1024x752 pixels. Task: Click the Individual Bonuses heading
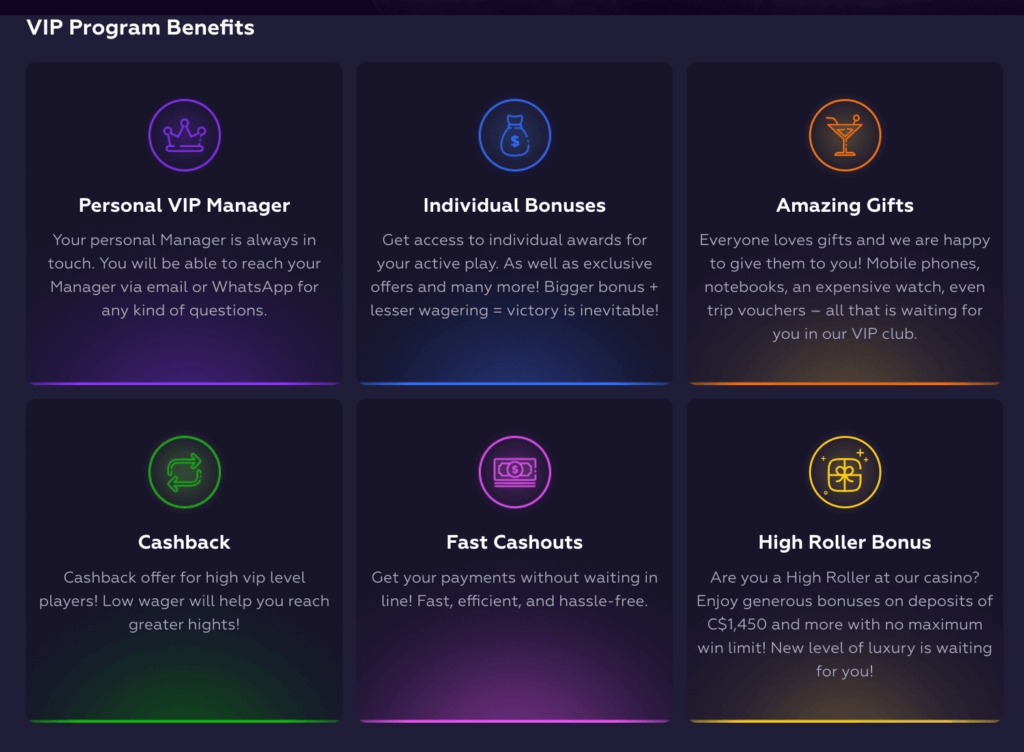click(x=514, y=206)
